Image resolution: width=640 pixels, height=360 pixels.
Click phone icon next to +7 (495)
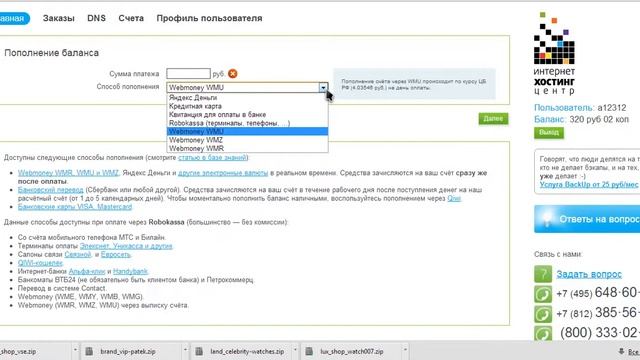543,294
